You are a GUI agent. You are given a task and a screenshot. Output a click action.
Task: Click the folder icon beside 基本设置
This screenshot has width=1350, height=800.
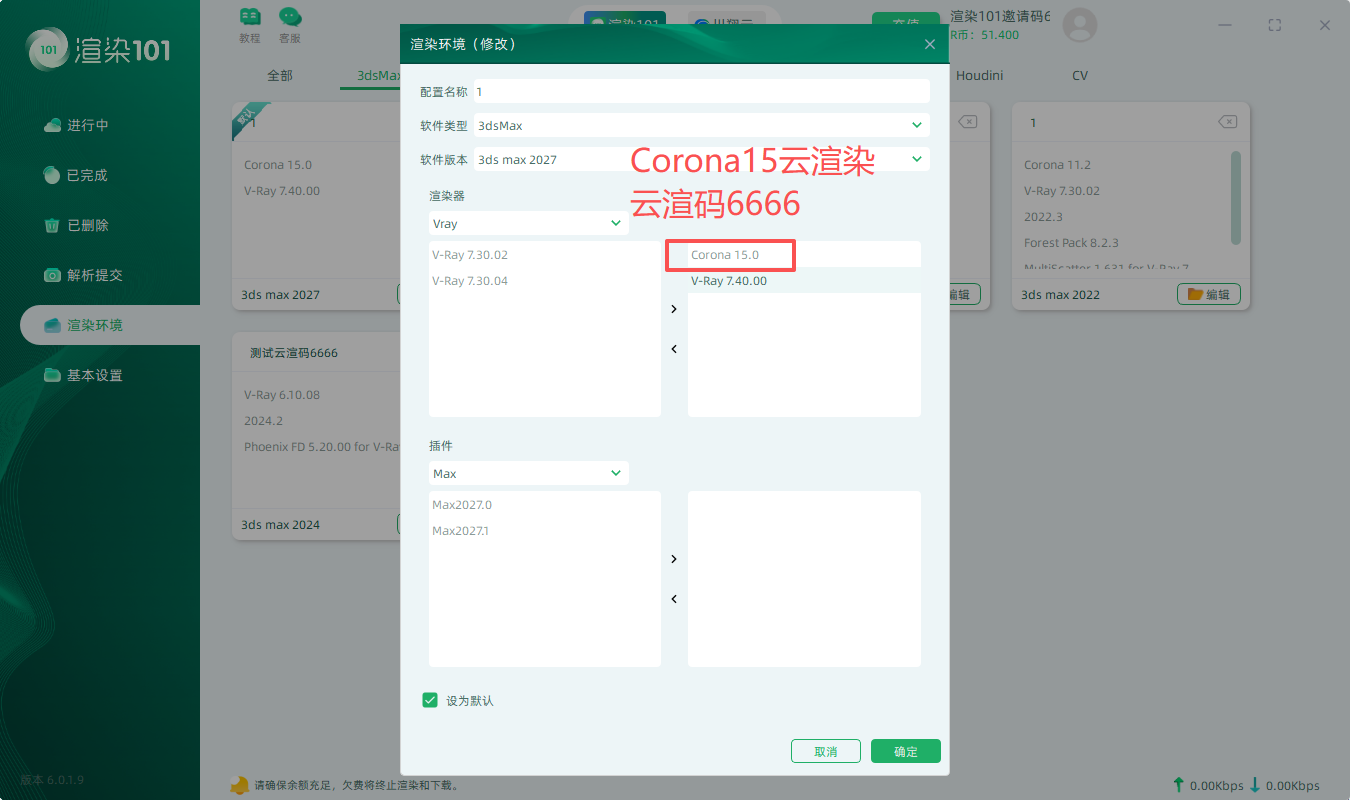coord(52,375)
